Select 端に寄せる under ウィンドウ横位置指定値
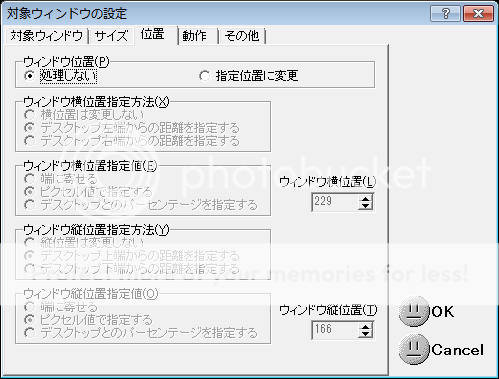 pos(61,179)
